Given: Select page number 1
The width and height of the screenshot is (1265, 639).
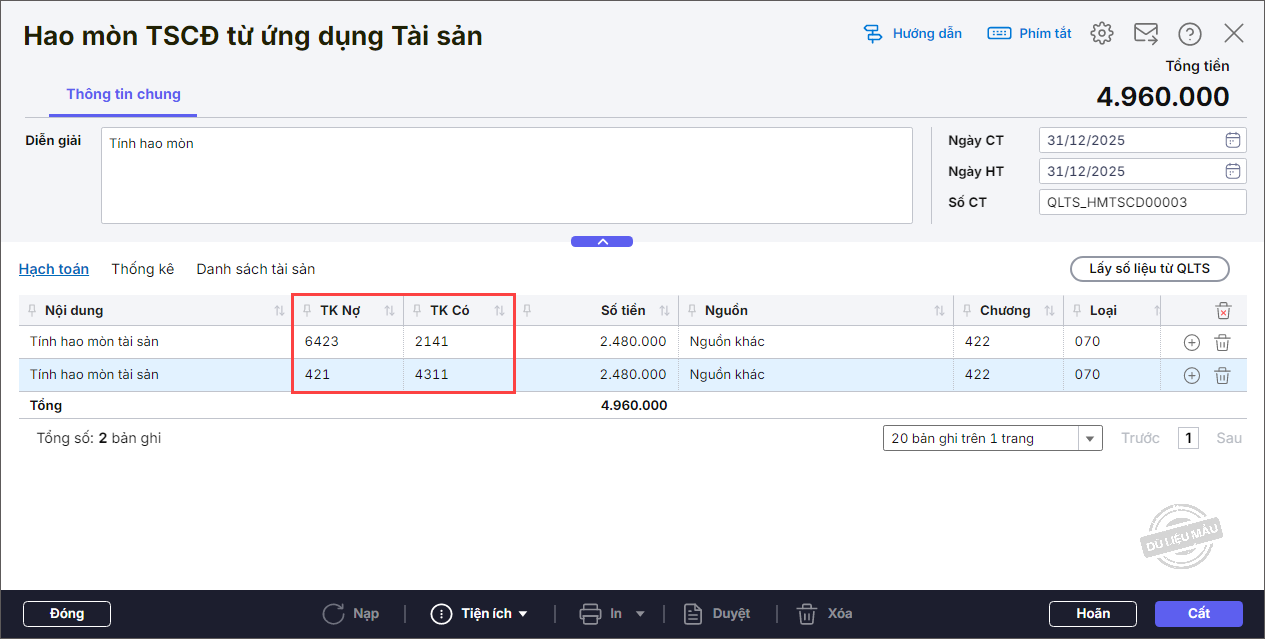Looking at the screenshot, I should click(x=1188, y=438).
